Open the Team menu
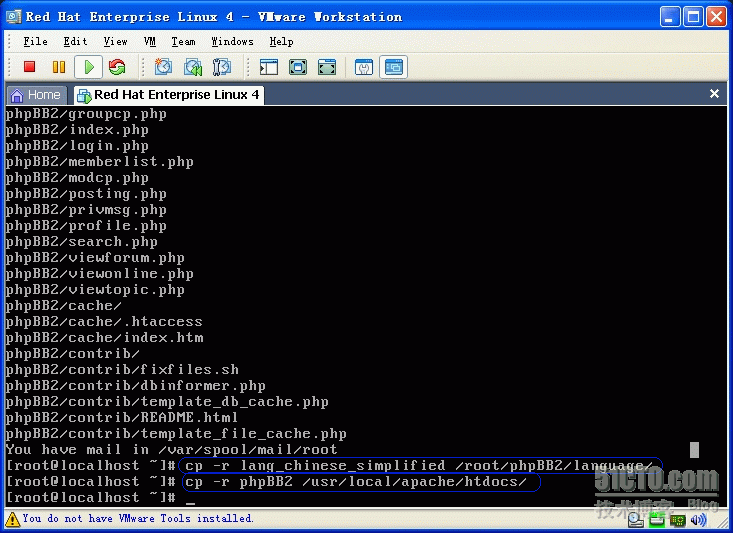This screenshot has width=733, height=533. tap(183, 42)
